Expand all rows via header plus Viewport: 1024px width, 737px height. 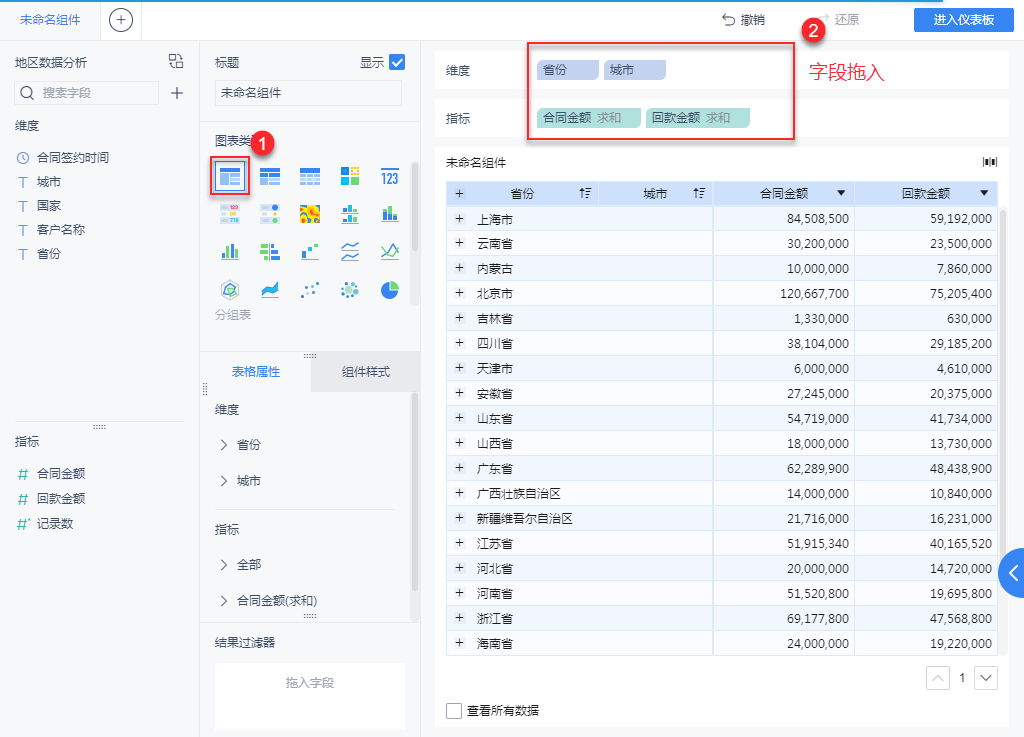pos(459,193)
